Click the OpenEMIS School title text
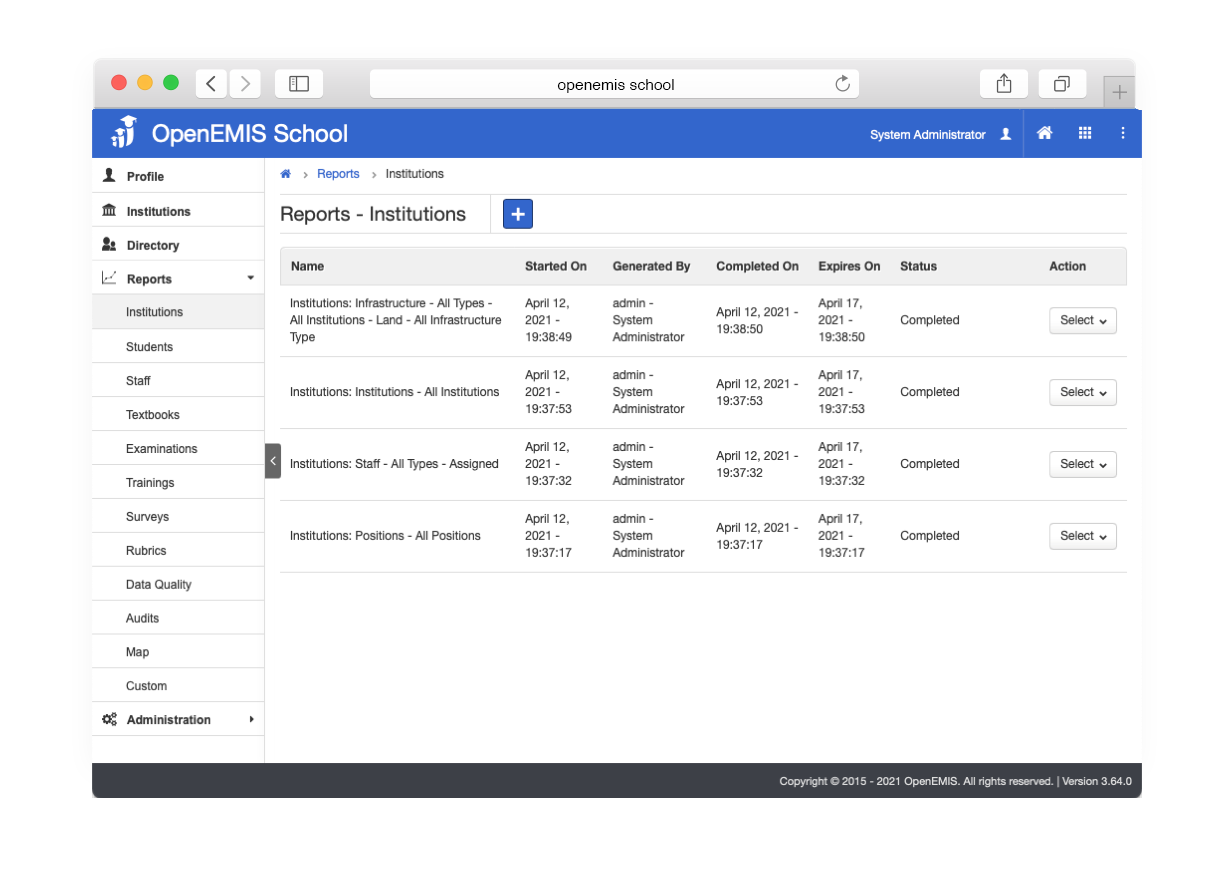Image resolution: width=1230 pixels, height=896 pixels. point(250,133)
